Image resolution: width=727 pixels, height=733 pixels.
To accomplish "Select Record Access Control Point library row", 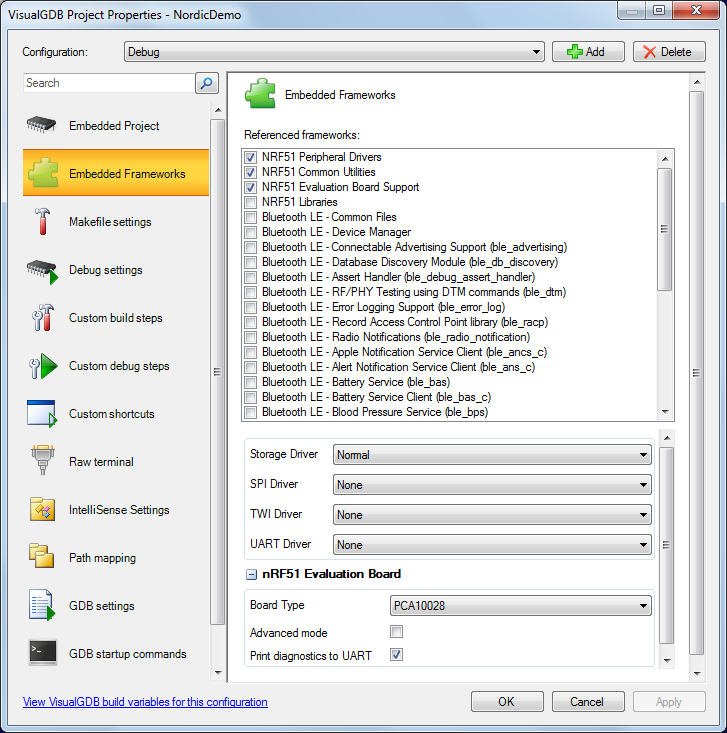I will pos(405,322).
